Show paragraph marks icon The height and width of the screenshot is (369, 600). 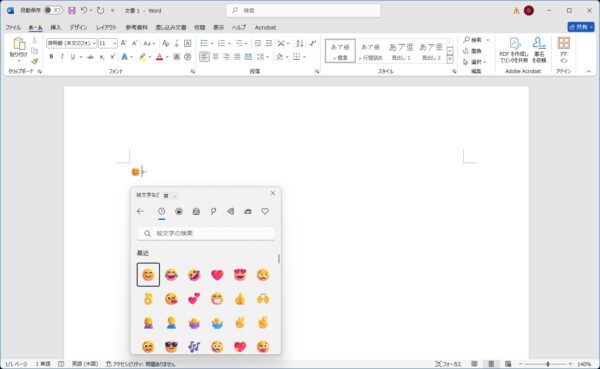coord(313,43)
